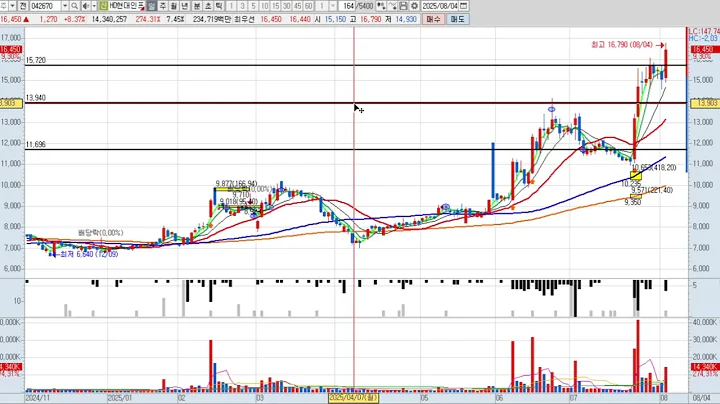Select the daily (일) chart period
Screen dimensions: 720x404
pos(151,6)
